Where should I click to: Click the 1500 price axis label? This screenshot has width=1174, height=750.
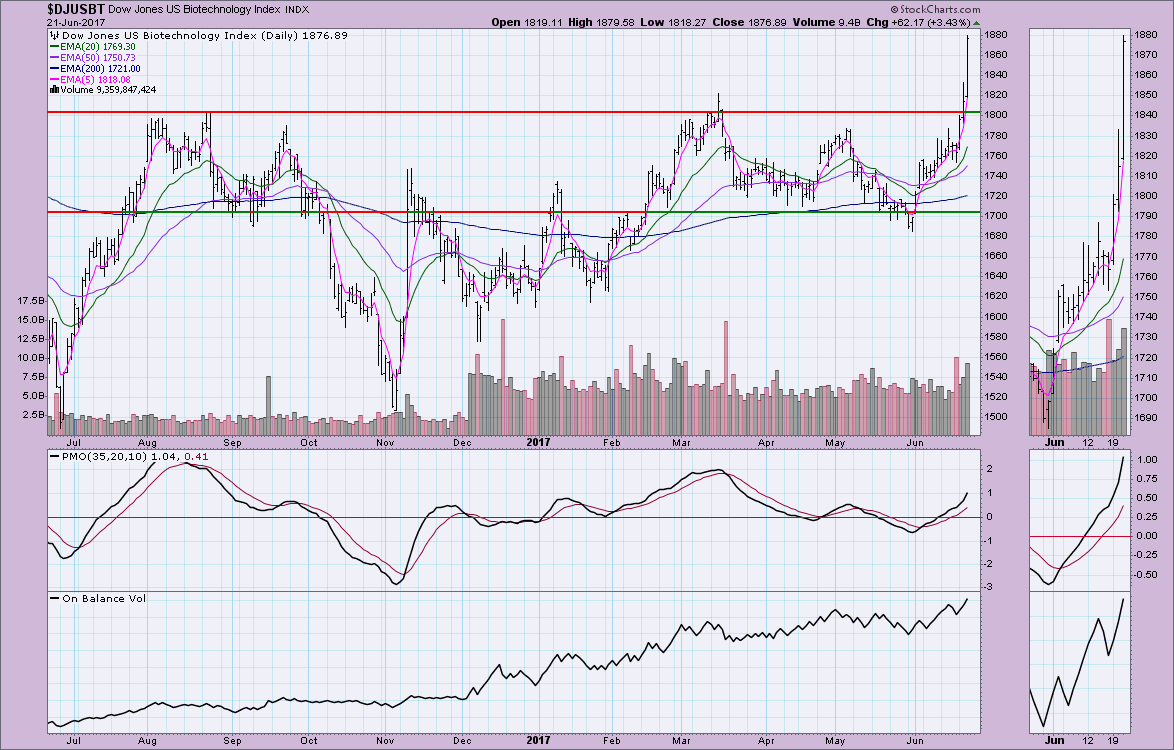pos(995,417)
